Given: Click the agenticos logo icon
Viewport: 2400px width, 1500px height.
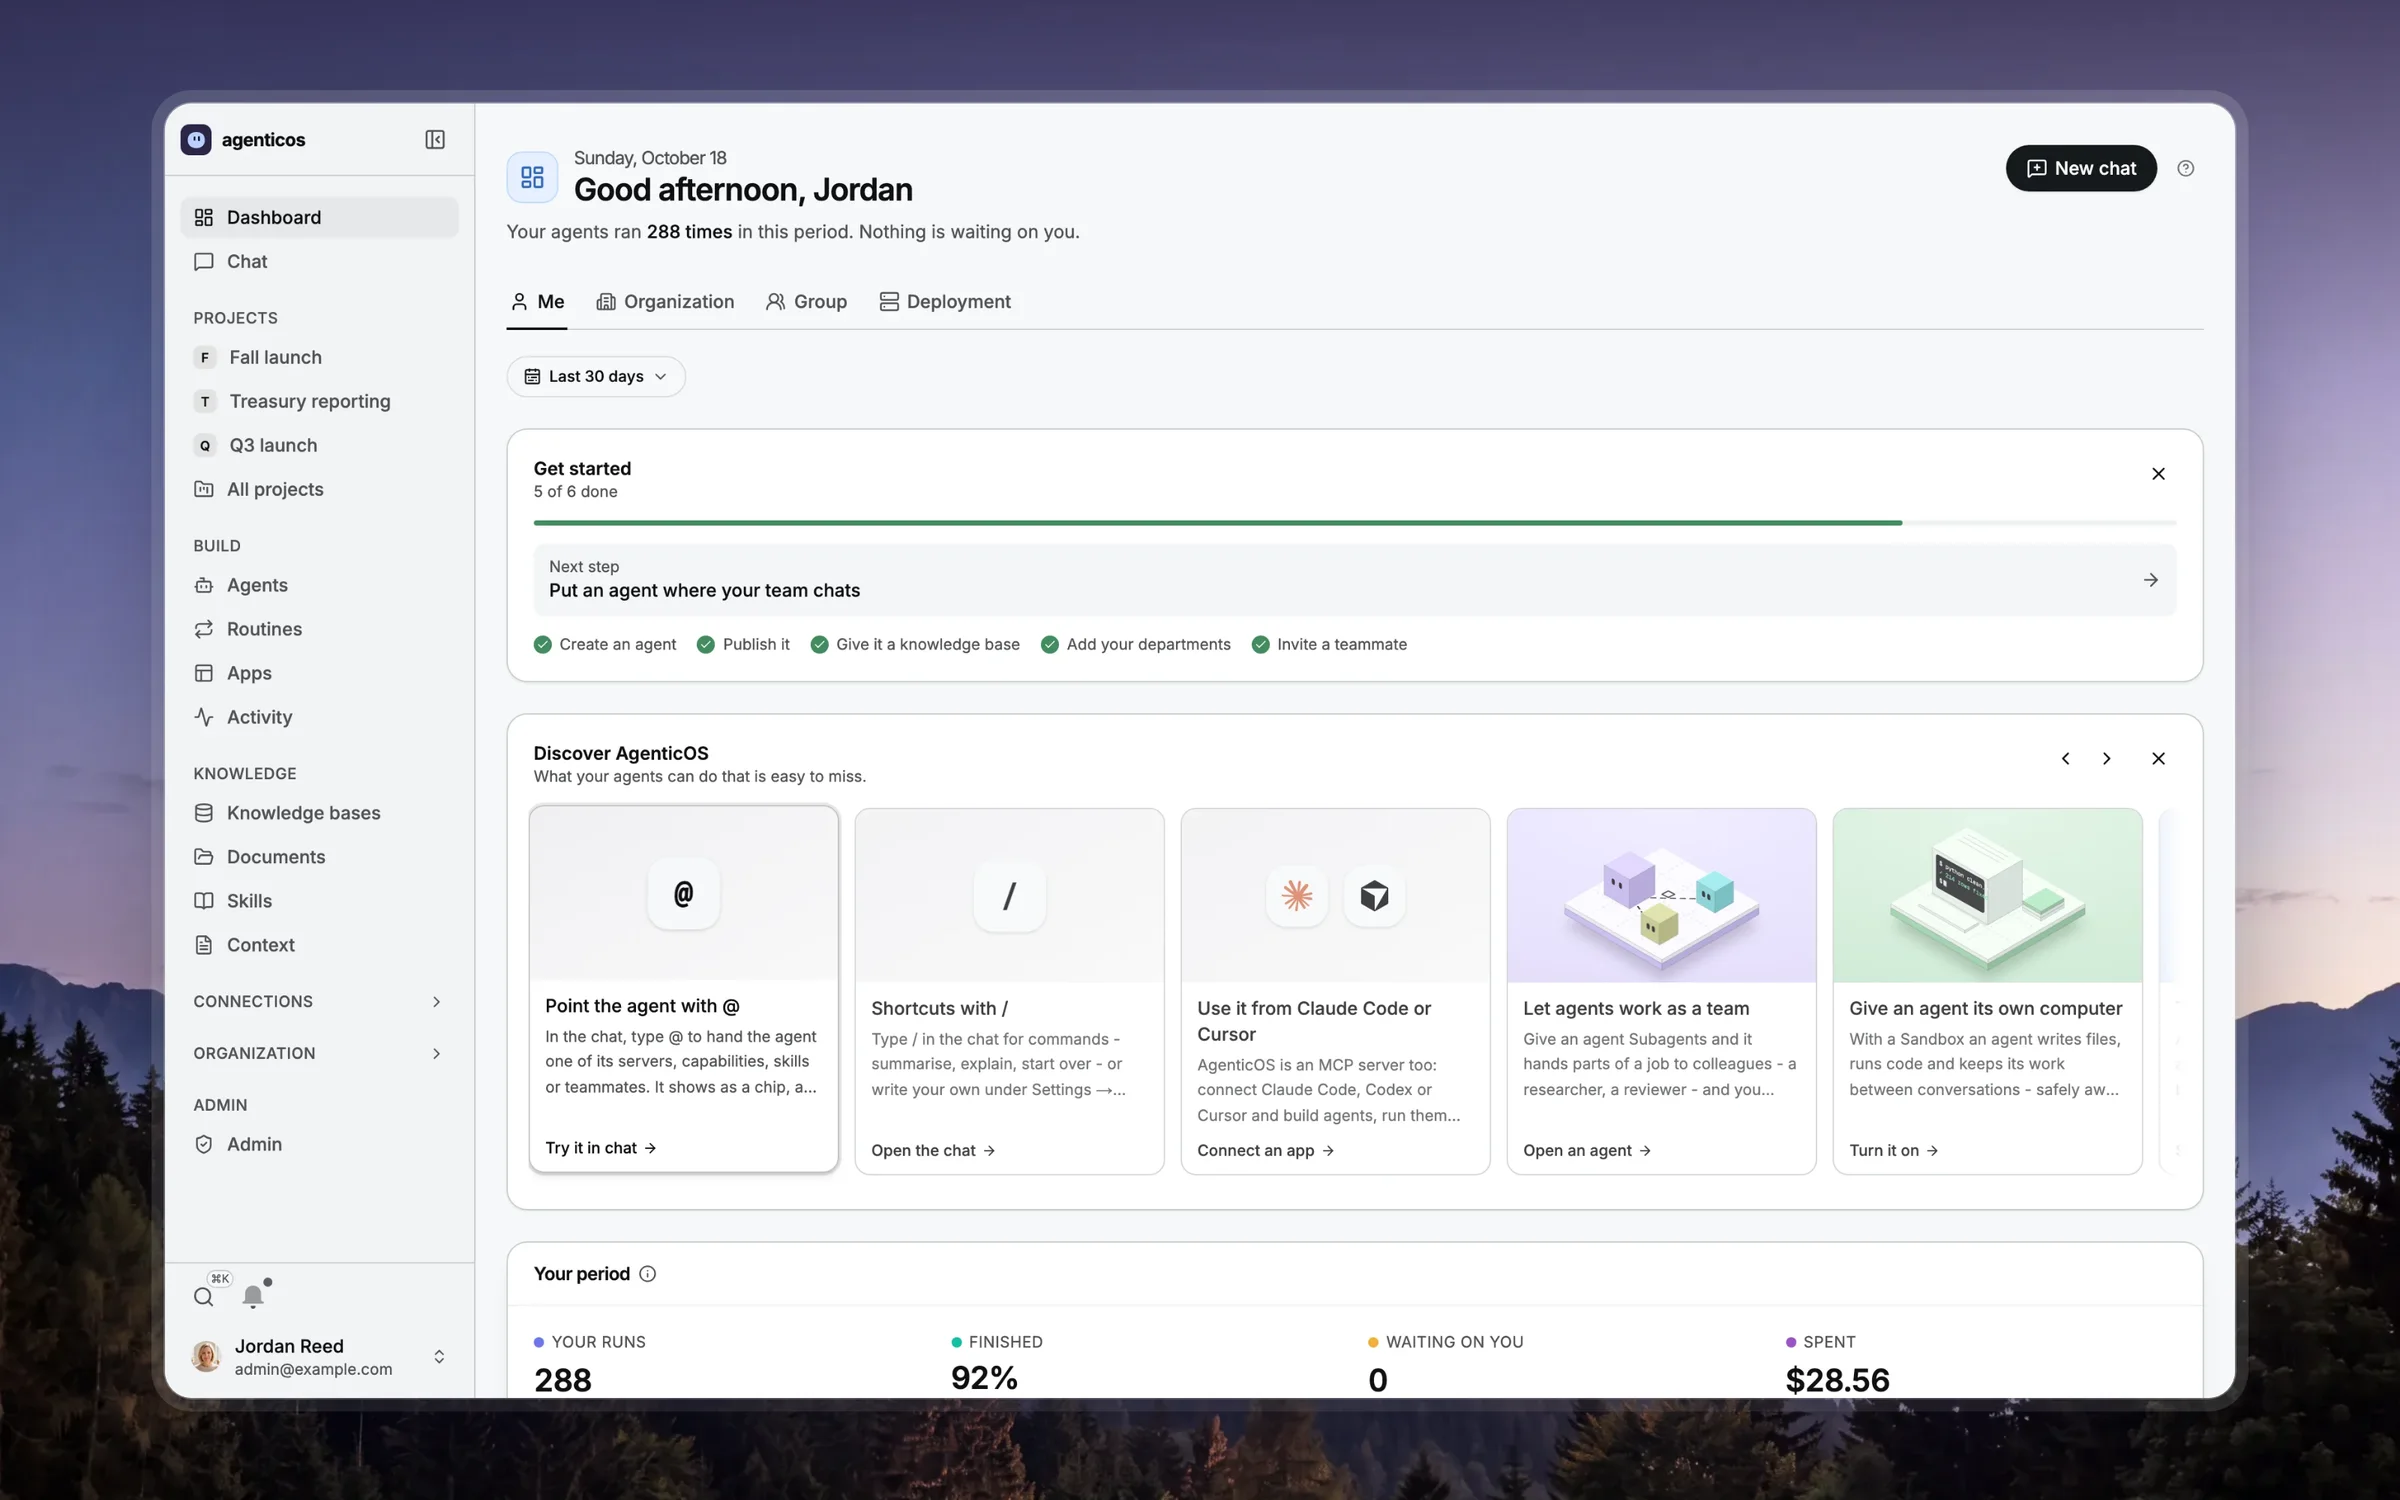Looking at the screenshot, I should pos(196,139).
